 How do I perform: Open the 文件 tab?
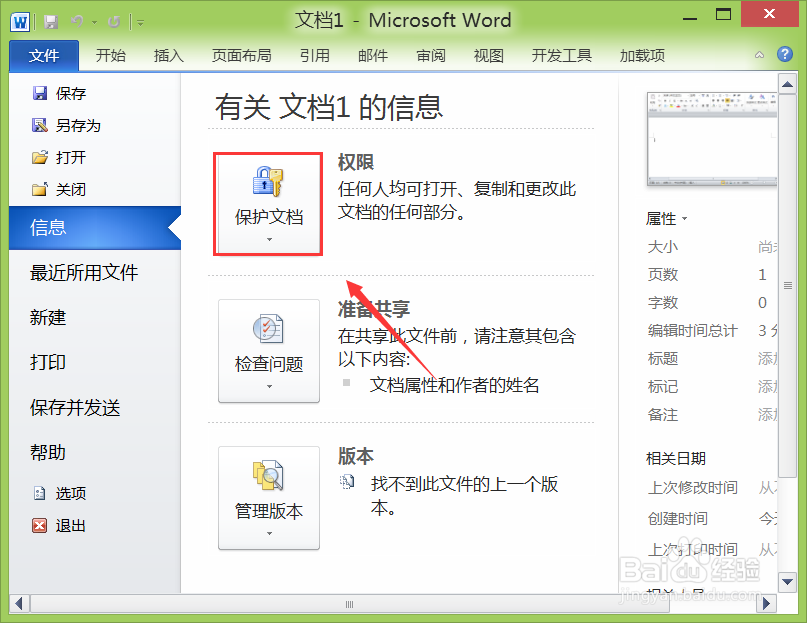point(44,56)
